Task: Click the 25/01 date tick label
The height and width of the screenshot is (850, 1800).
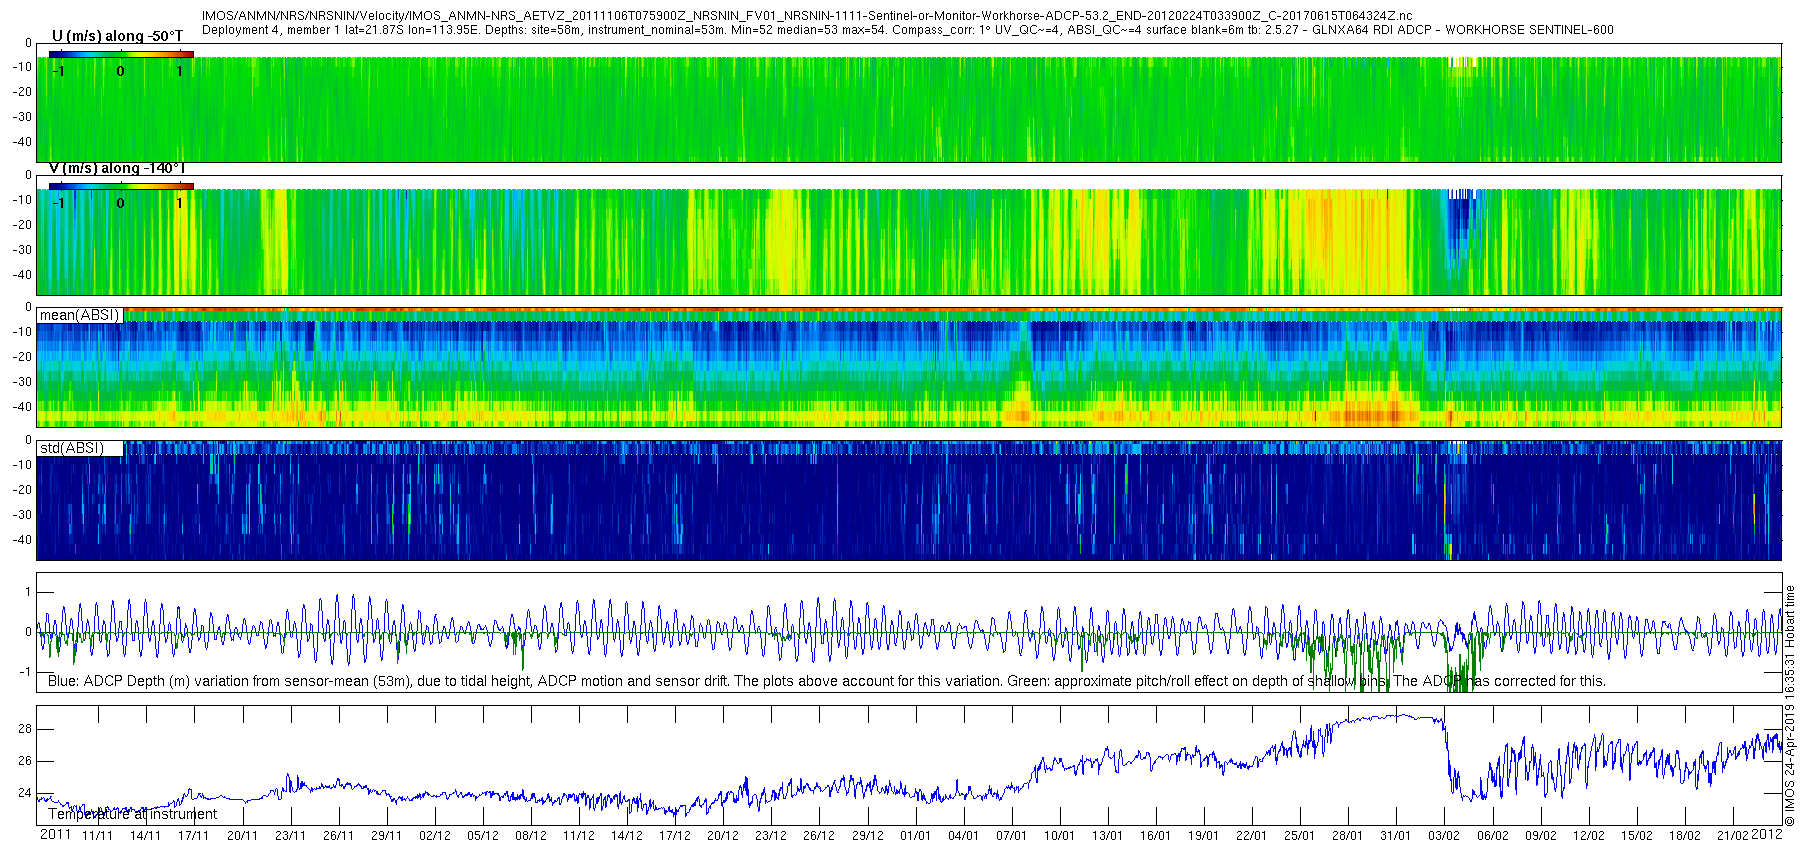Action: click(1299, 836)
